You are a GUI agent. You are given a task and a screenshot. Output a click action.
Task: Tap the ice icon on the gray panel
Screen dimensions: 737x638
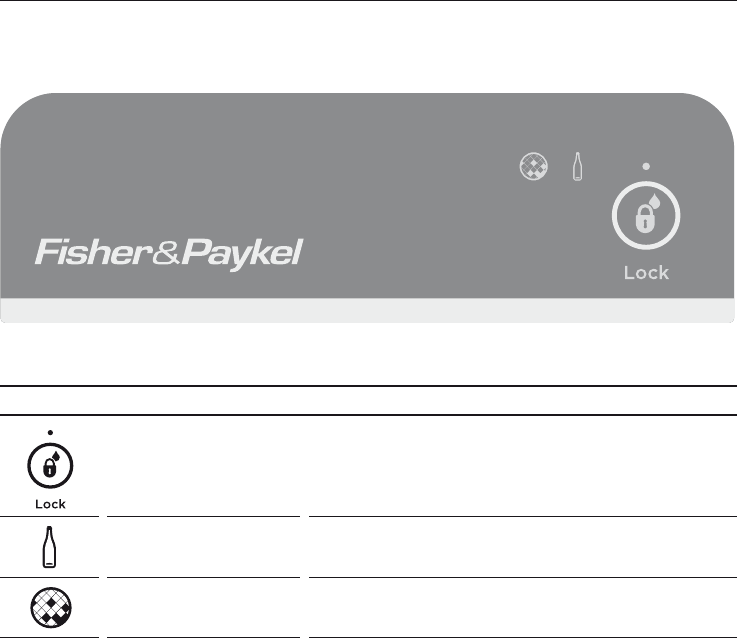[x=534, y=168]
